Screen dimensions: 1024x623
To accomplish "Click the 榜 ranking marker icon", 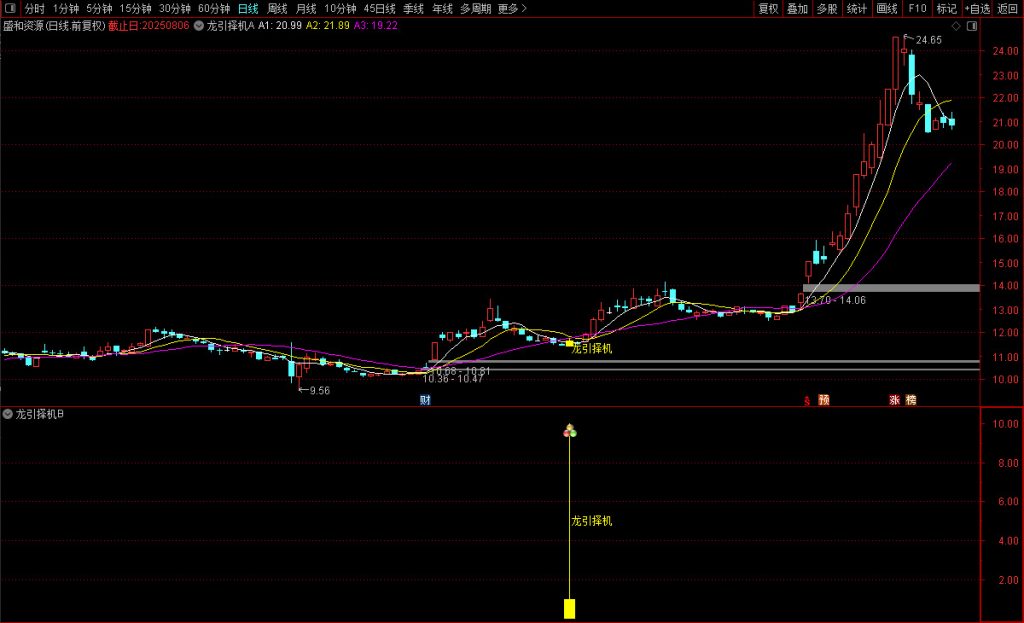I will pyautogui.click(x=910, y=400).
